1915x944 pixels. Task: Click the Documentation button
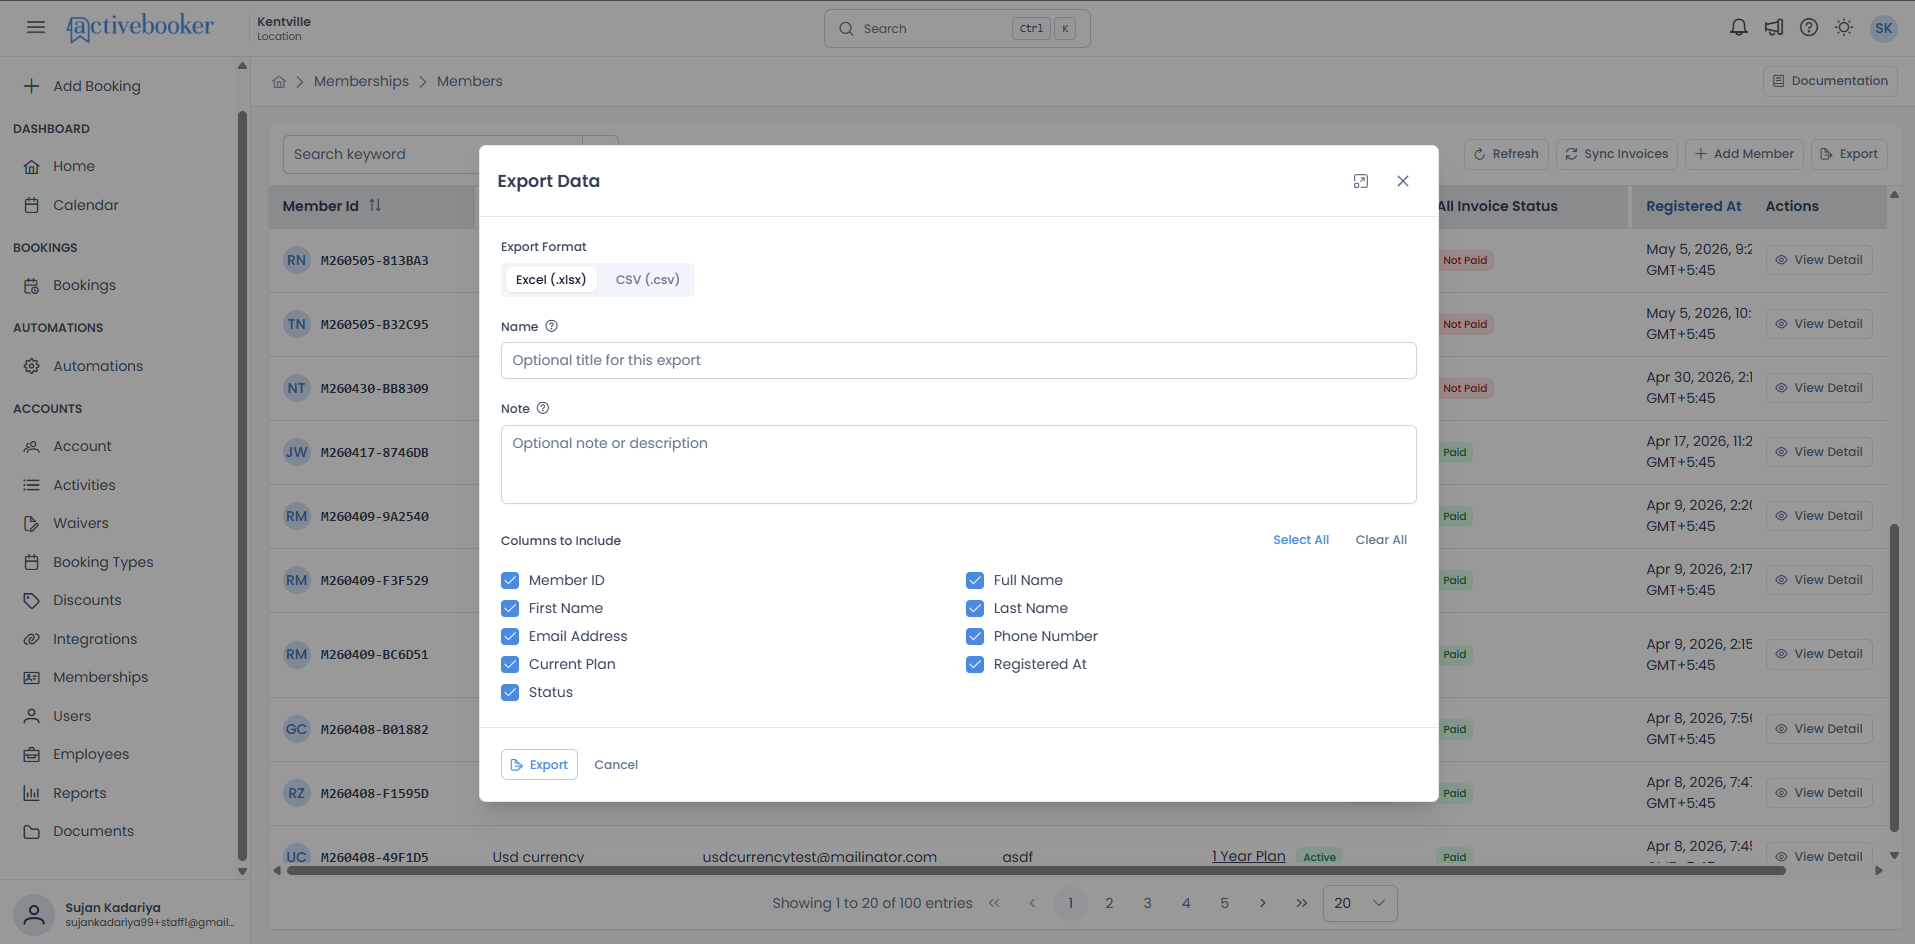[1830, 81]
